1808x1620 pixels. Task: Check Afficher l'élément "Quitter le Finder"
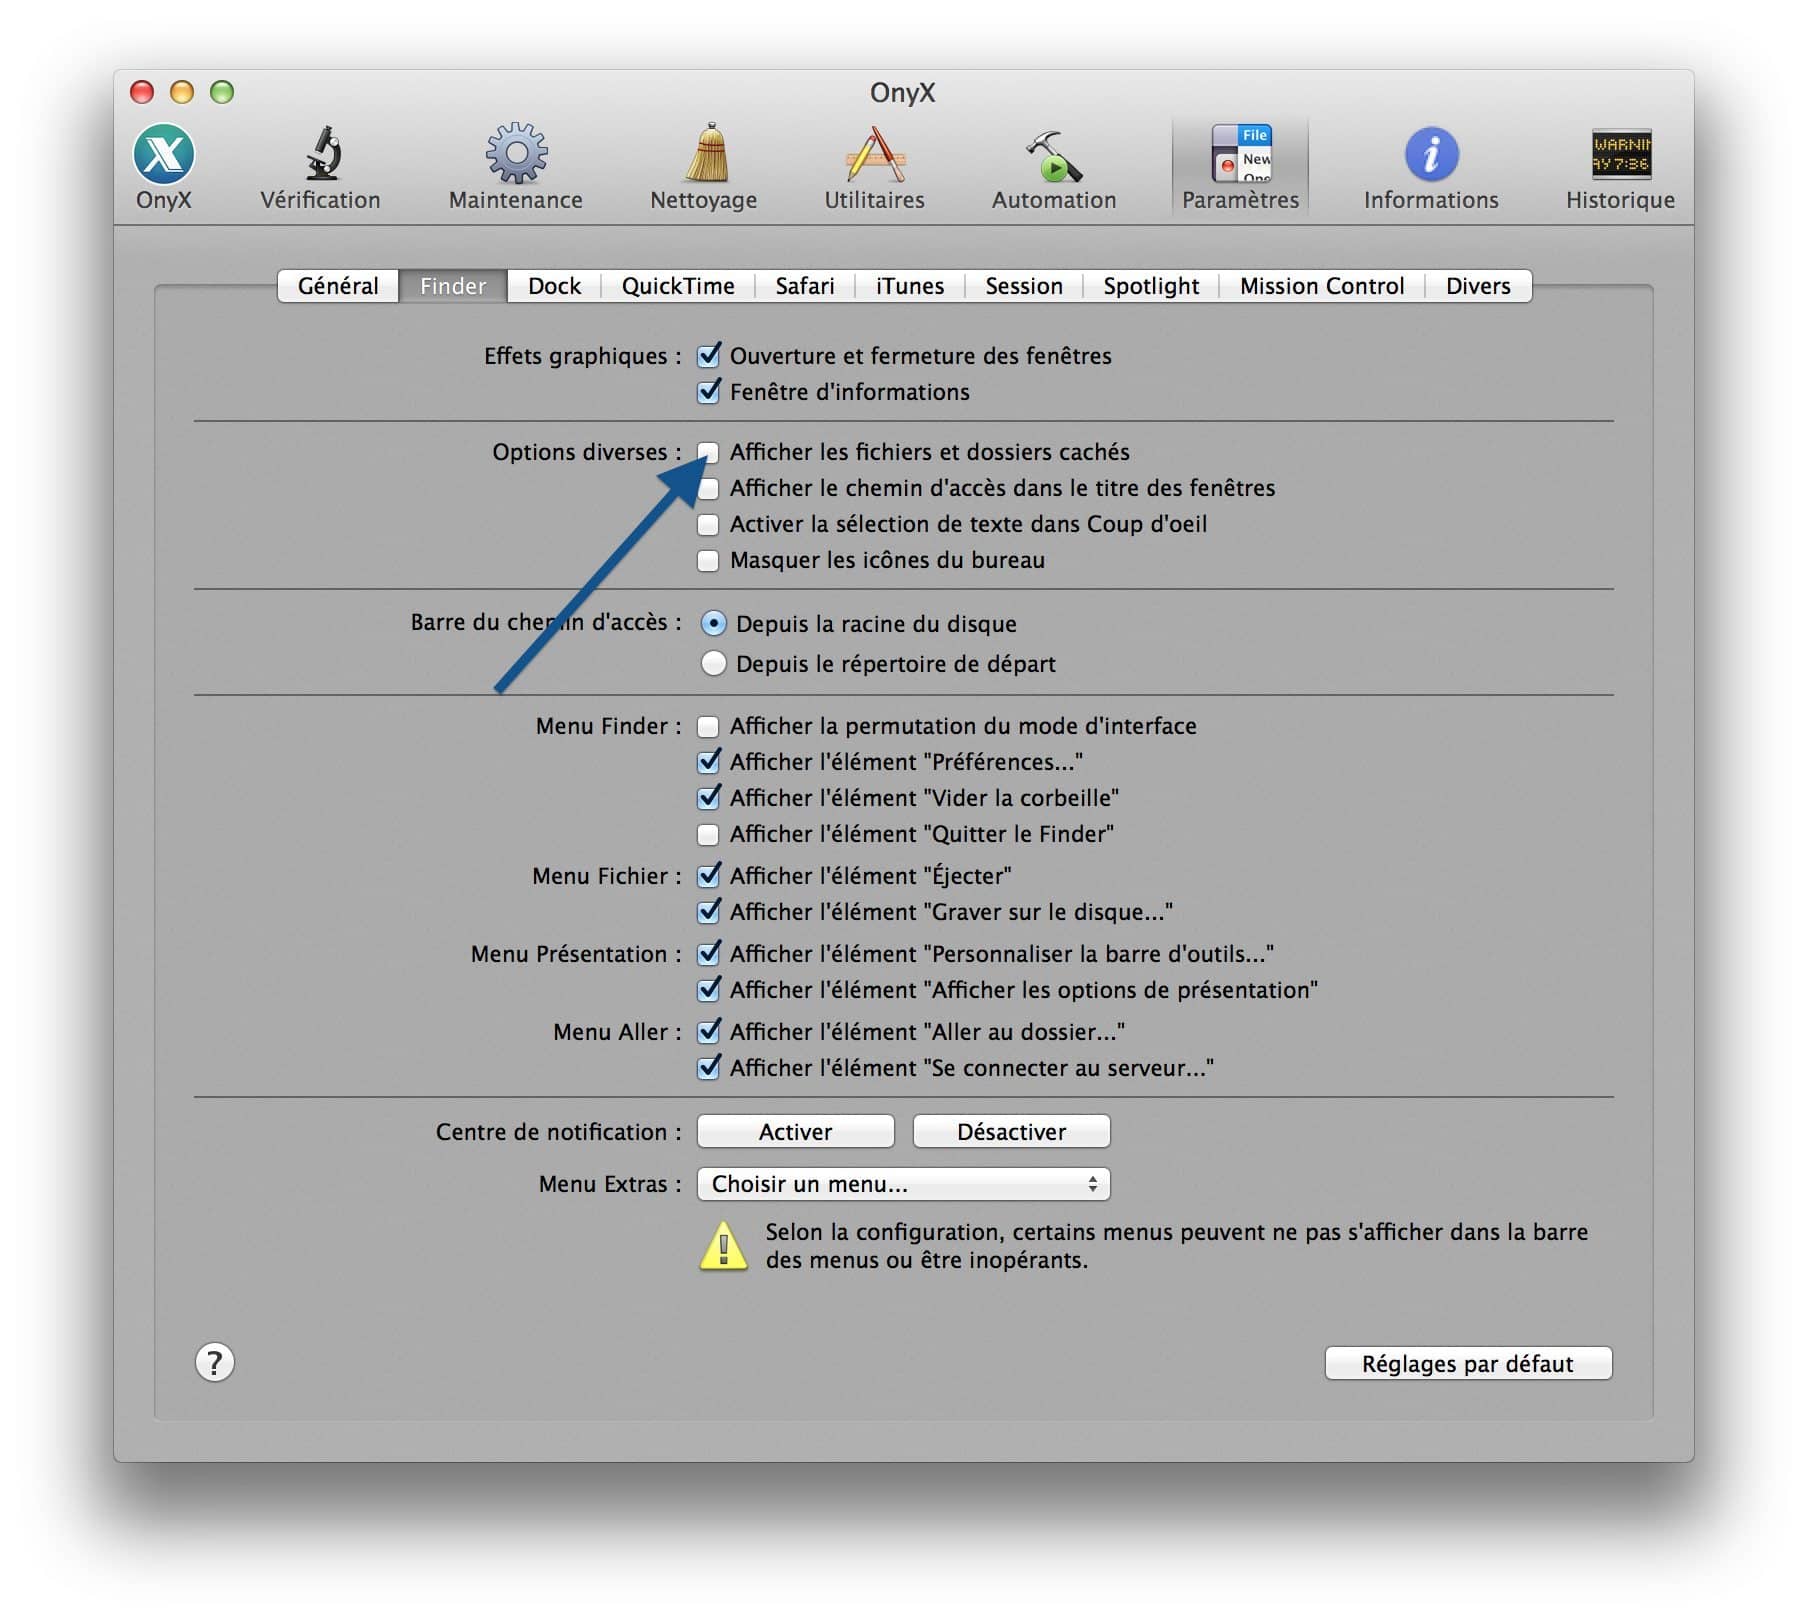tap(708, 834)
